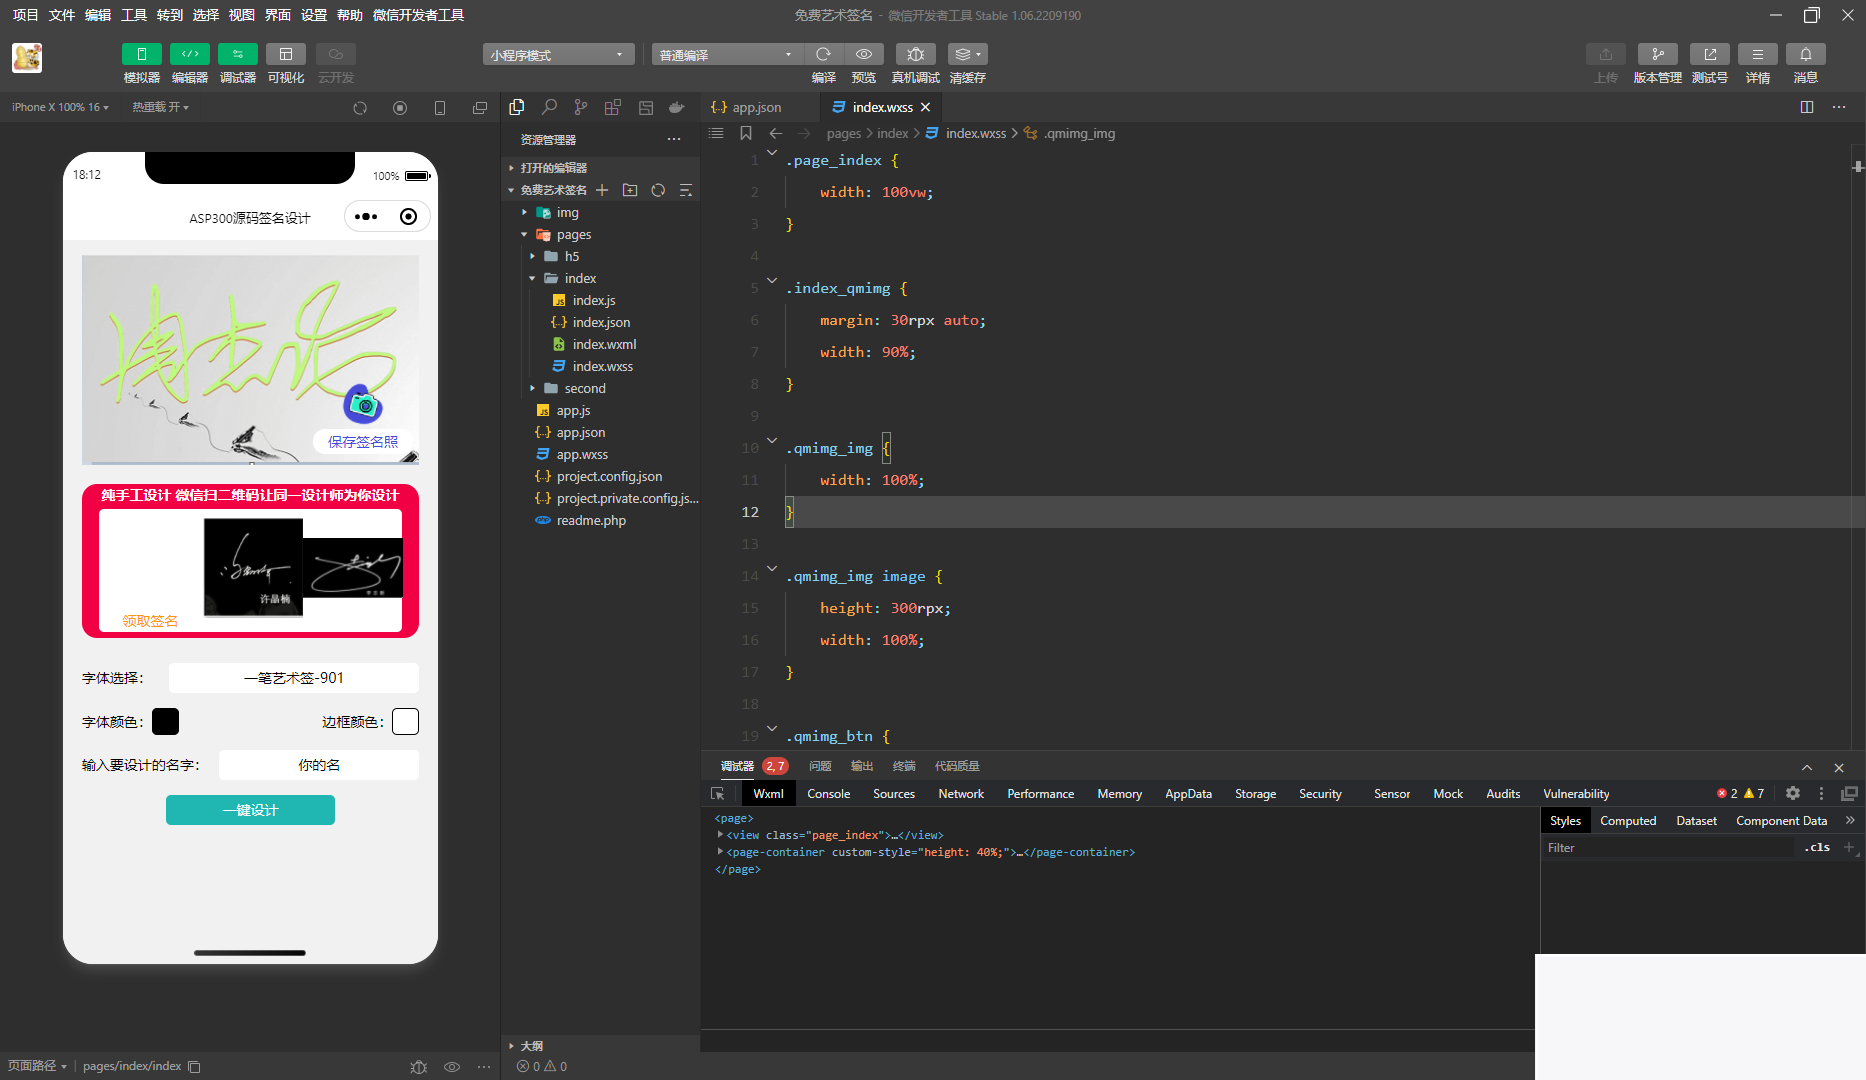
Task: Click the teal one-click design button
Action: [250, 810]
